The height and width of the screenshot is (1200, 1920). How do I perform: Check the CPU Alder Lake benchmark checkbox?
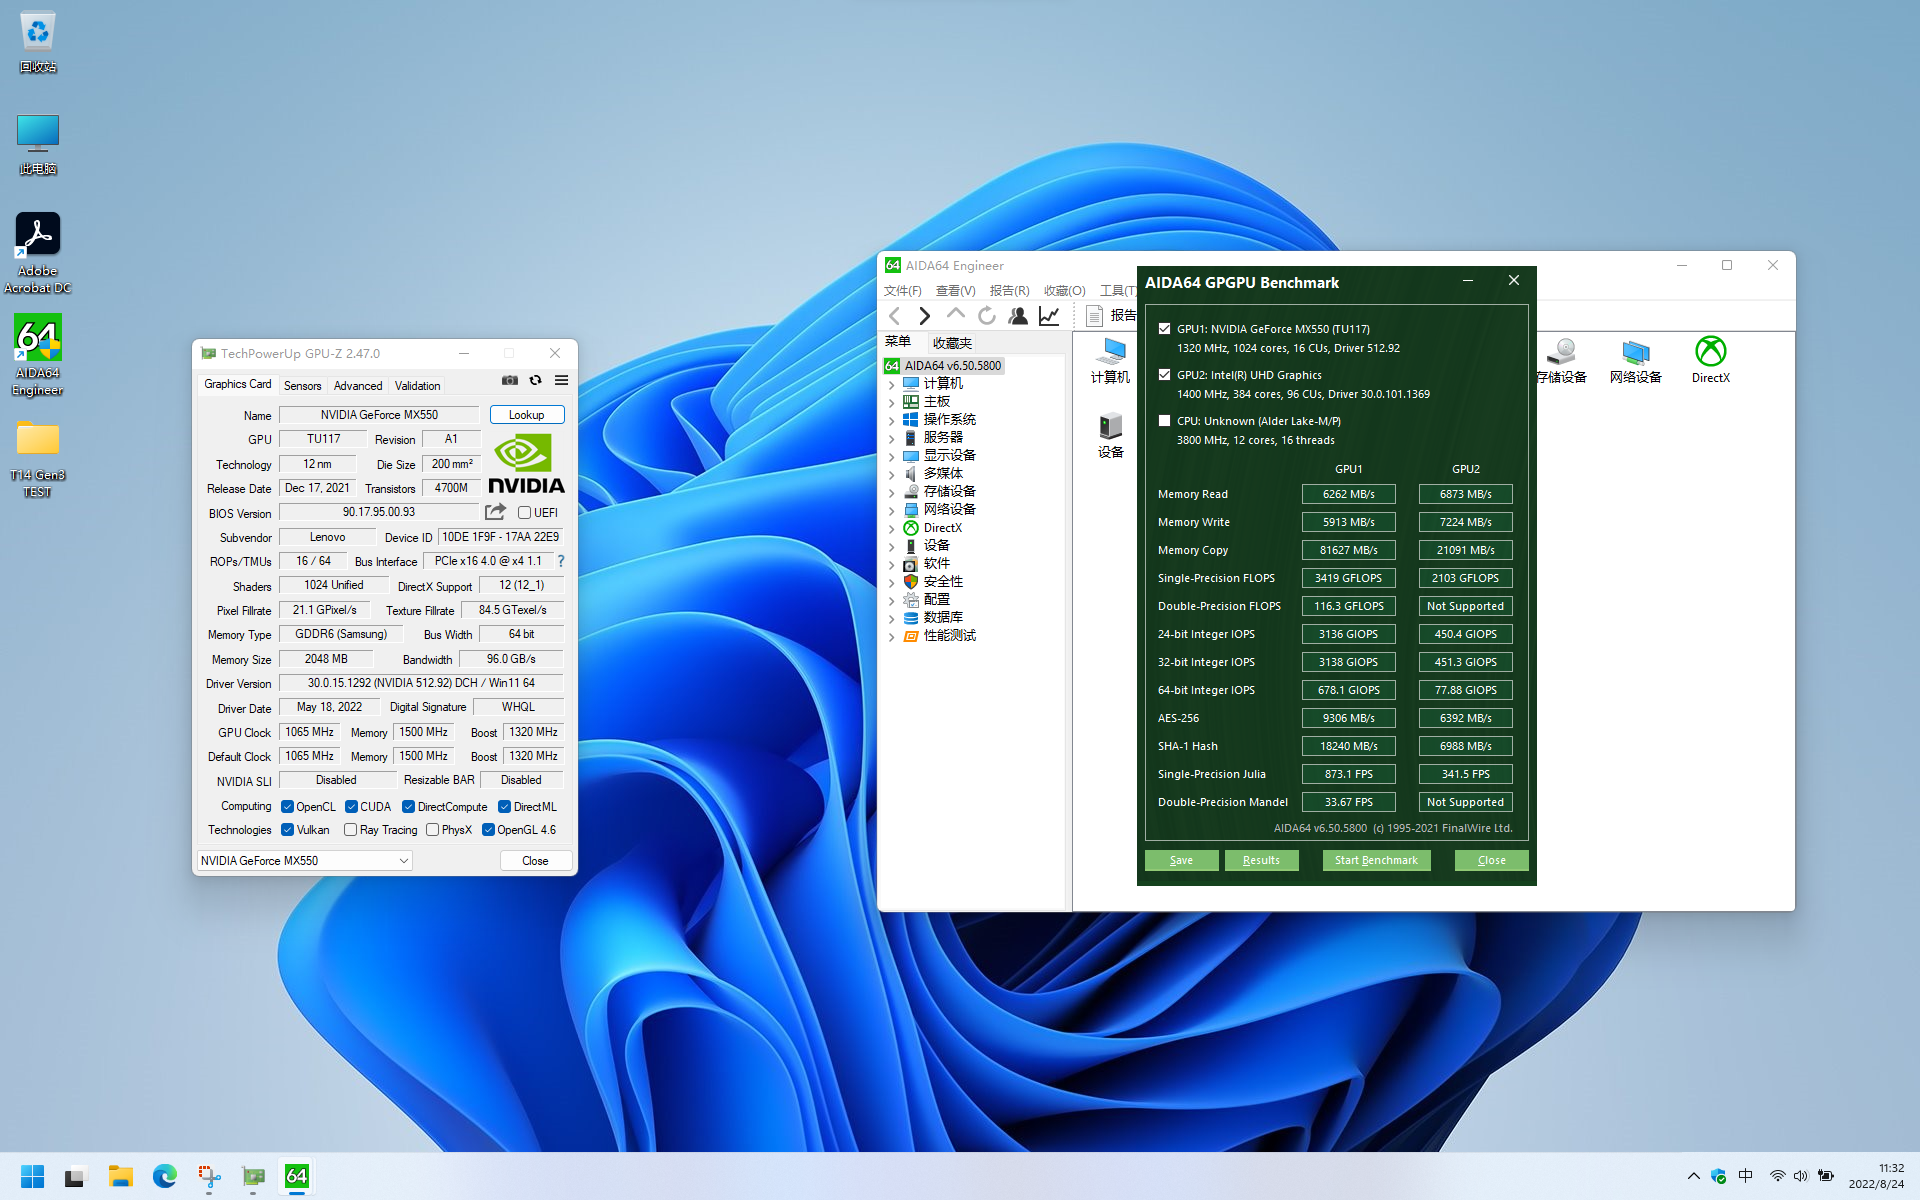[x=1164, y=421]
